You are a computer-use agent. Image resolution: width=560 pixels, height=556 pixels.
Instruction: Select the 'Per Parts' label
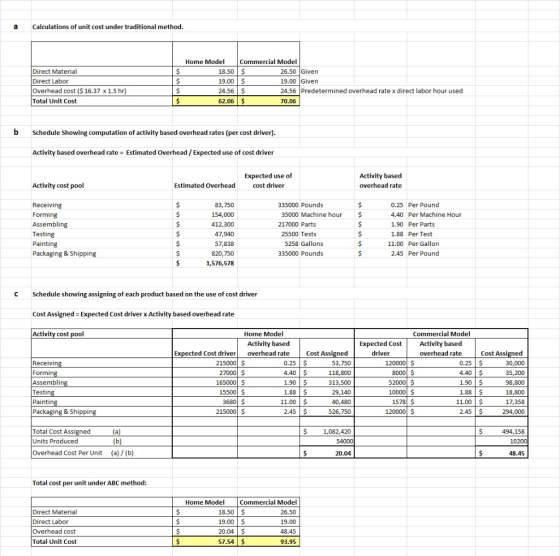coord(421,224)
